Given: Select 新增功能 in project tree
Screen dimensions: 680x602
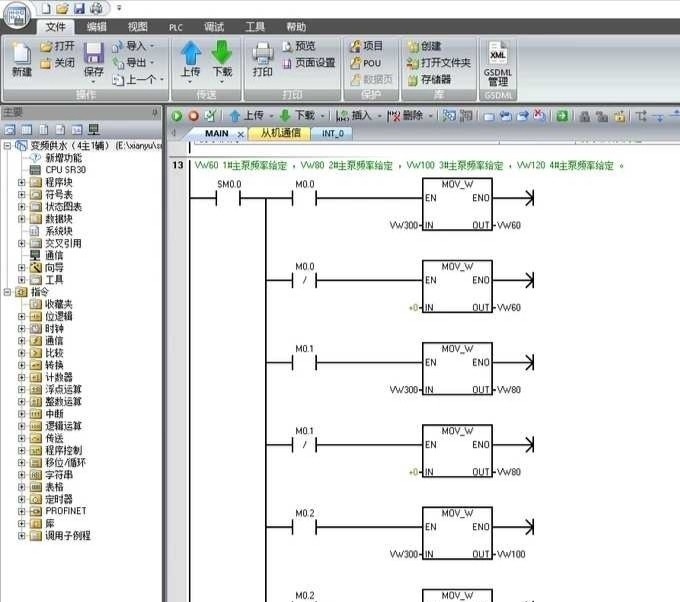Looking at the screenshot, I should click(x=63, y=157).
